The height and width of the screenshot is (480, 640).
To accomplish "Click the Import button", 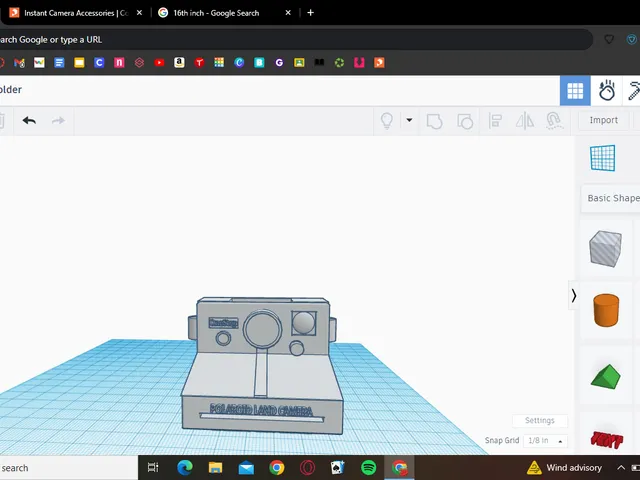I will click(604, 120).
